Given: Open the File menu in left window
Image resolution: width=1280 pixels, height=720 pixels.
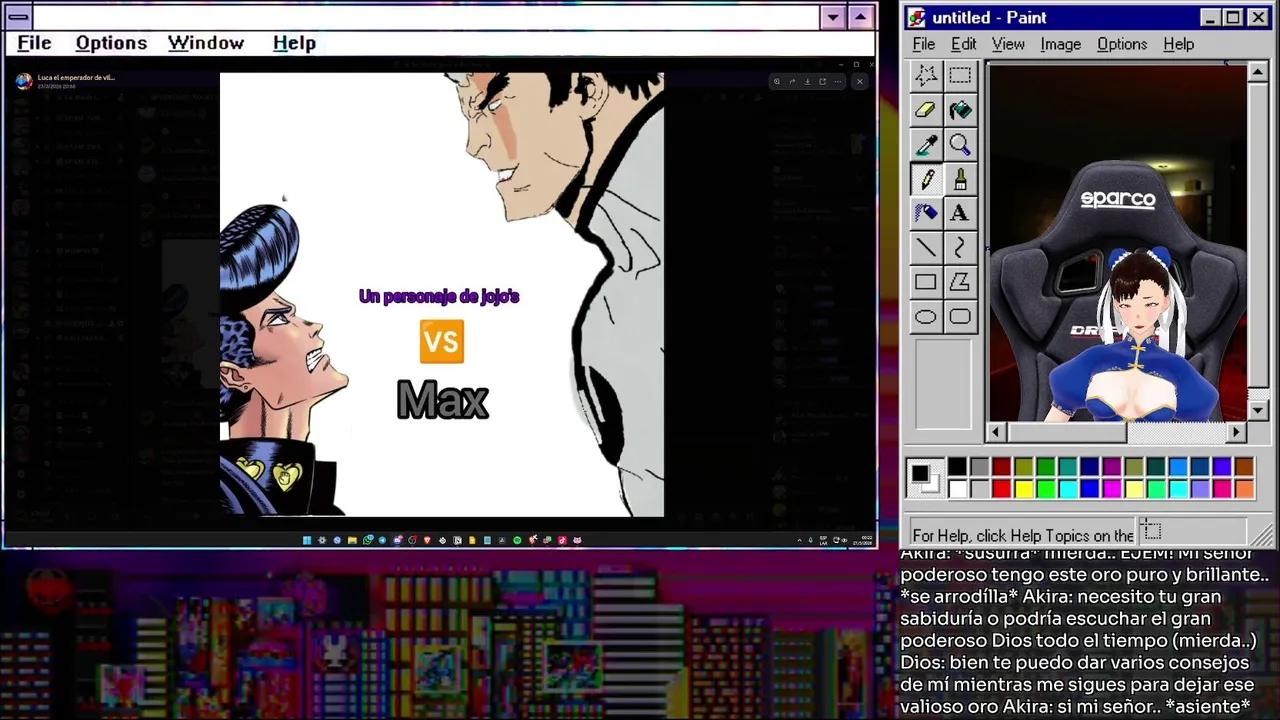Looking at the screenshot, I should pyautogui.click(x=34, y=43).
